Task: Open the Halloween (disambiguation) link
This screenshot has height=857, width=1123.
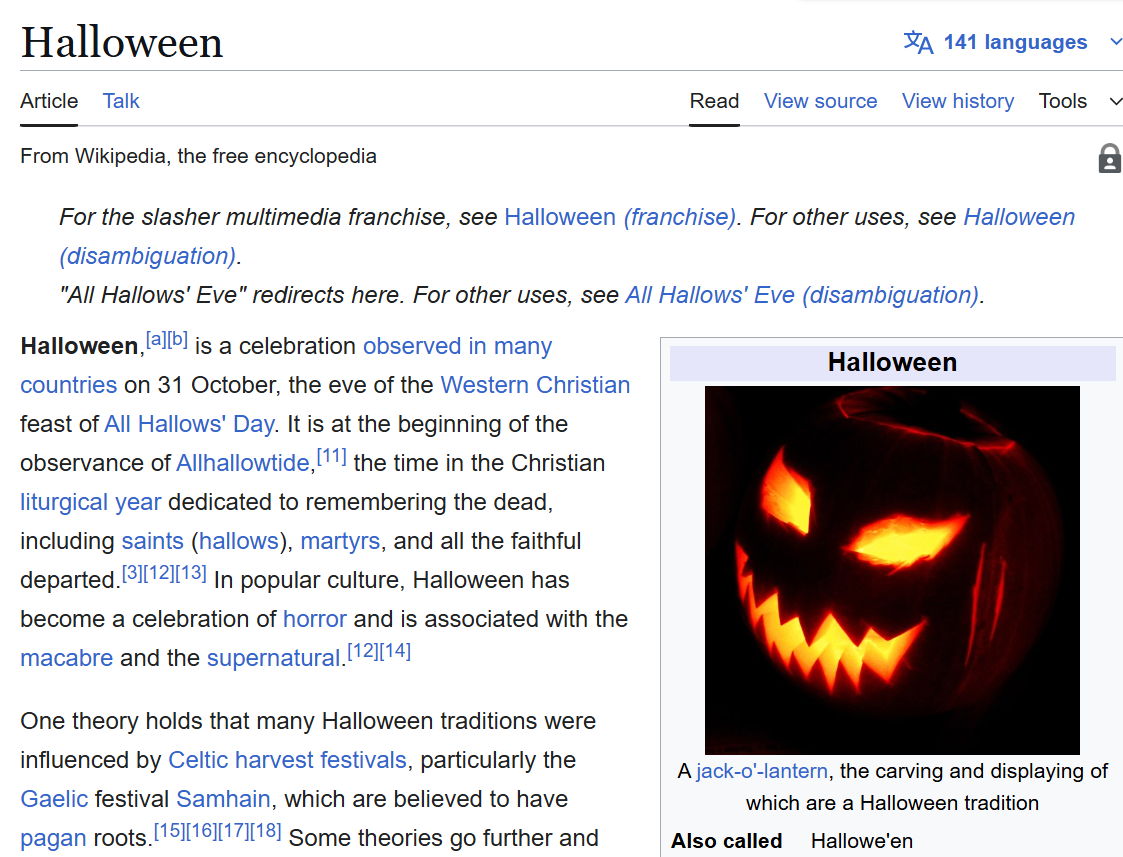Action: [x=1019, y=217]
